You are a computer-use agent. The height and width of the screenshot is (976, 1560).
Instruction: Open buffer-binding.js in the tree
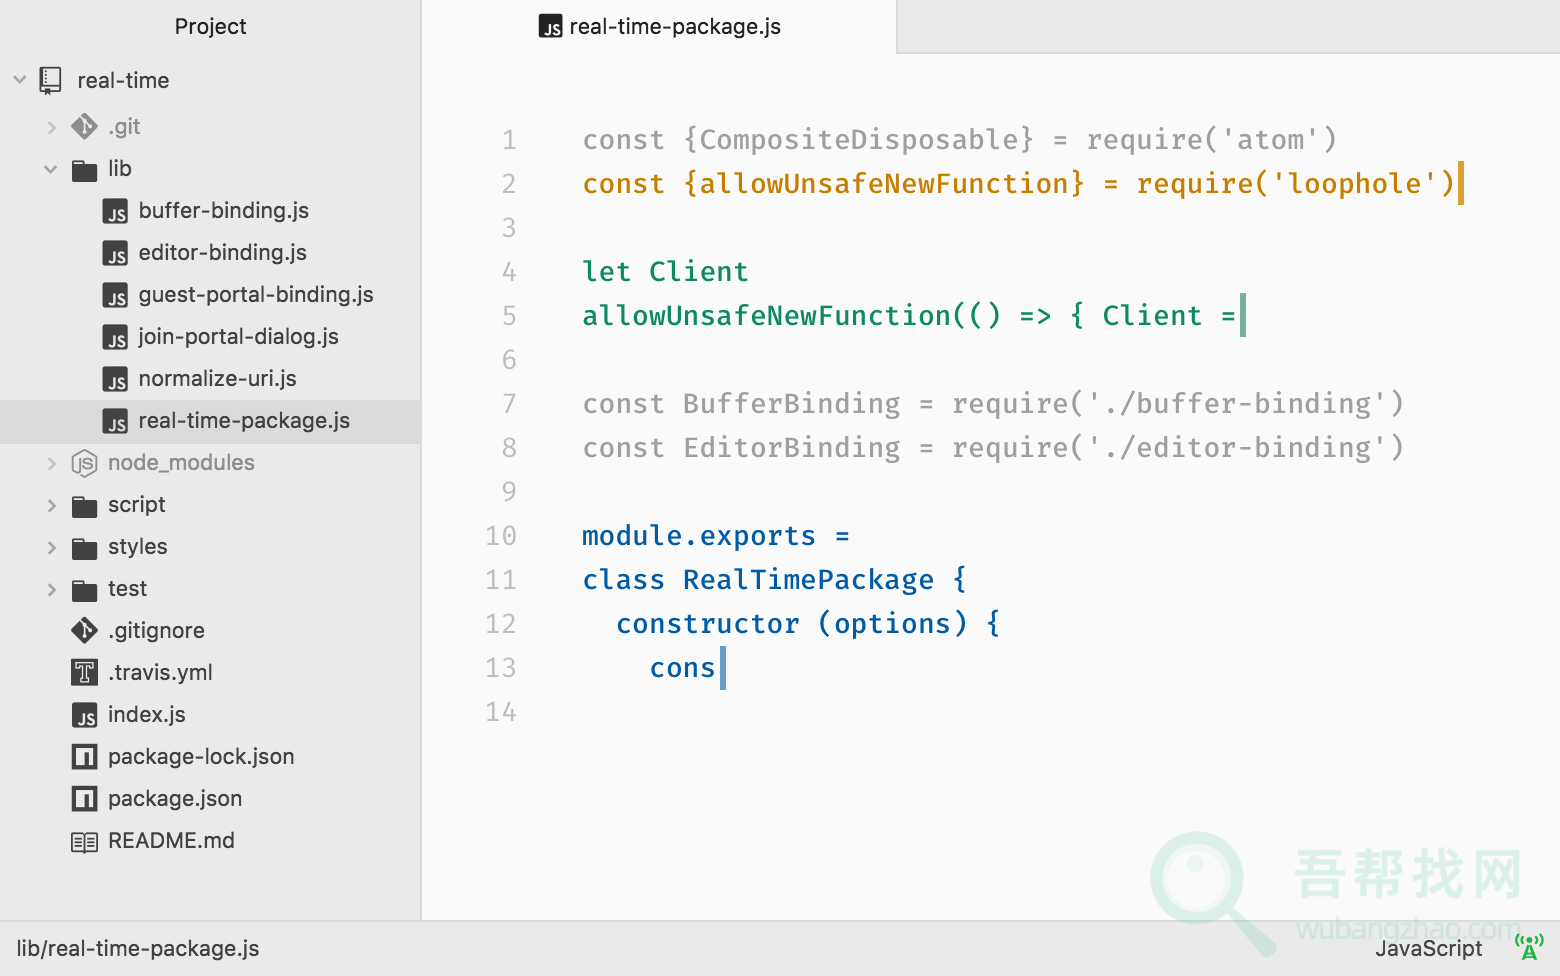223,211
